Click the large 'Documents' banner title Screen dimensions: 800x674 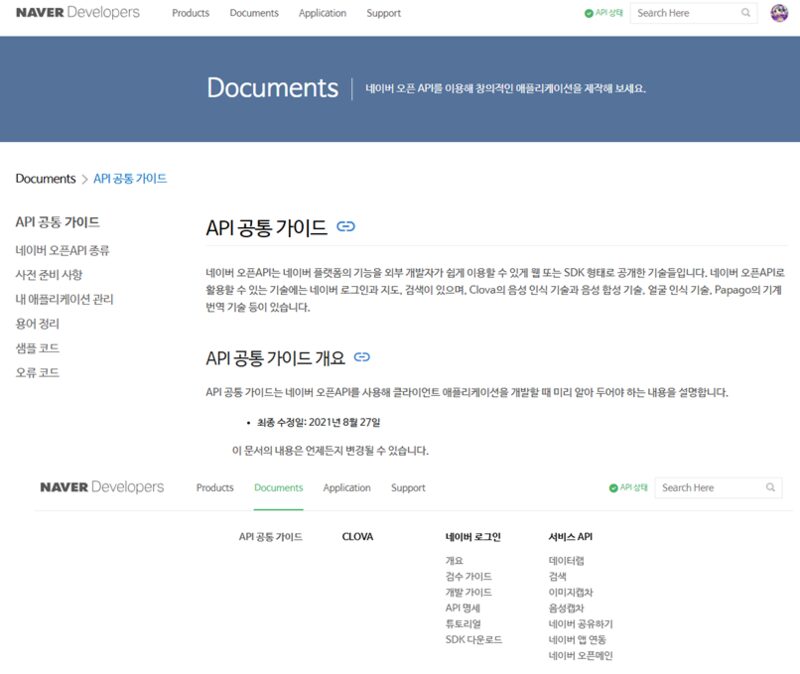(272, 88)
